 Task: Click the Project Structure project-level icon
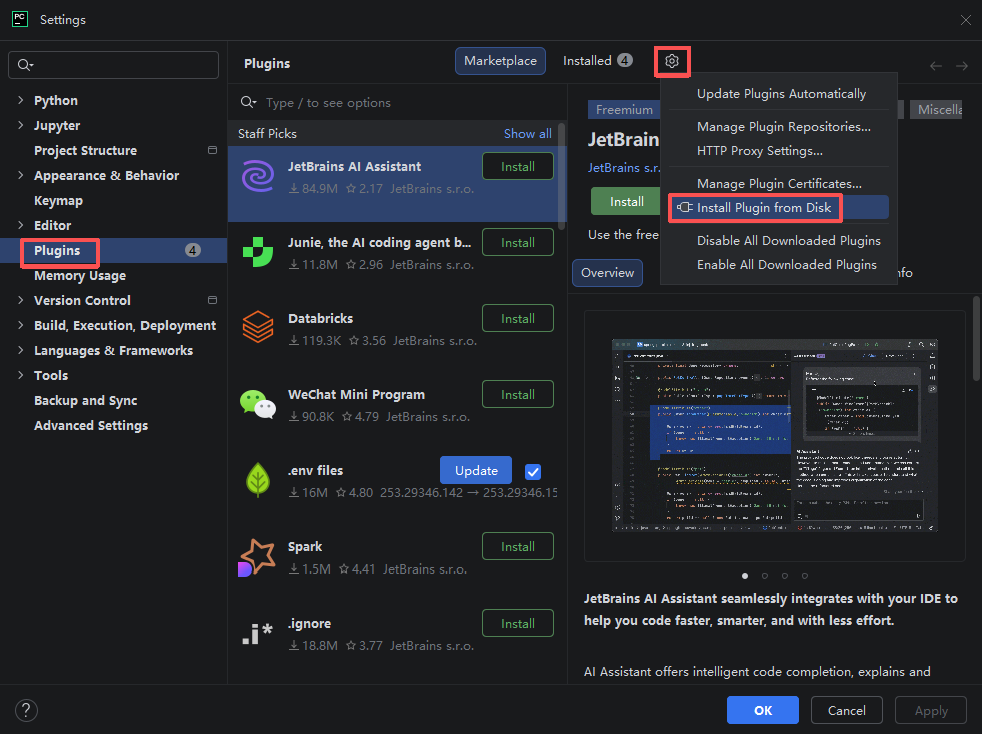point(212,150)
